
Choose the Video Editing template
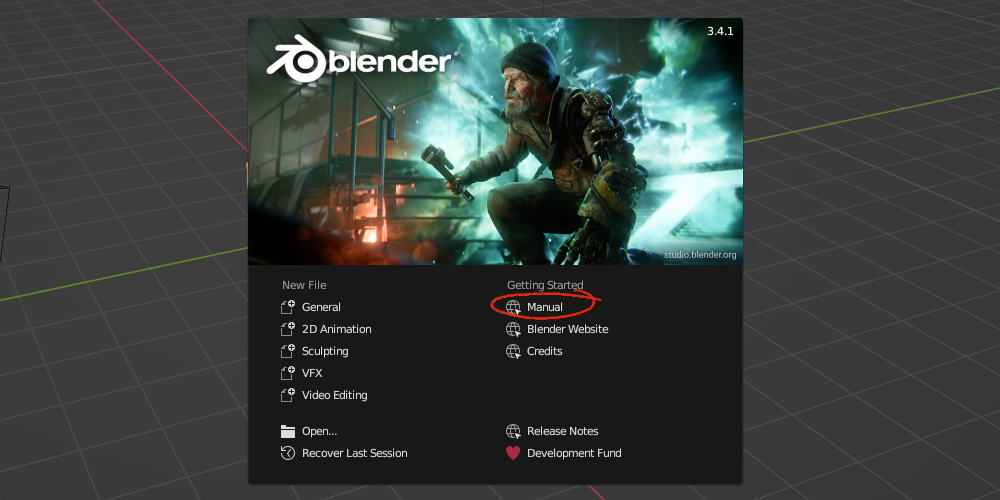(335, 395)
